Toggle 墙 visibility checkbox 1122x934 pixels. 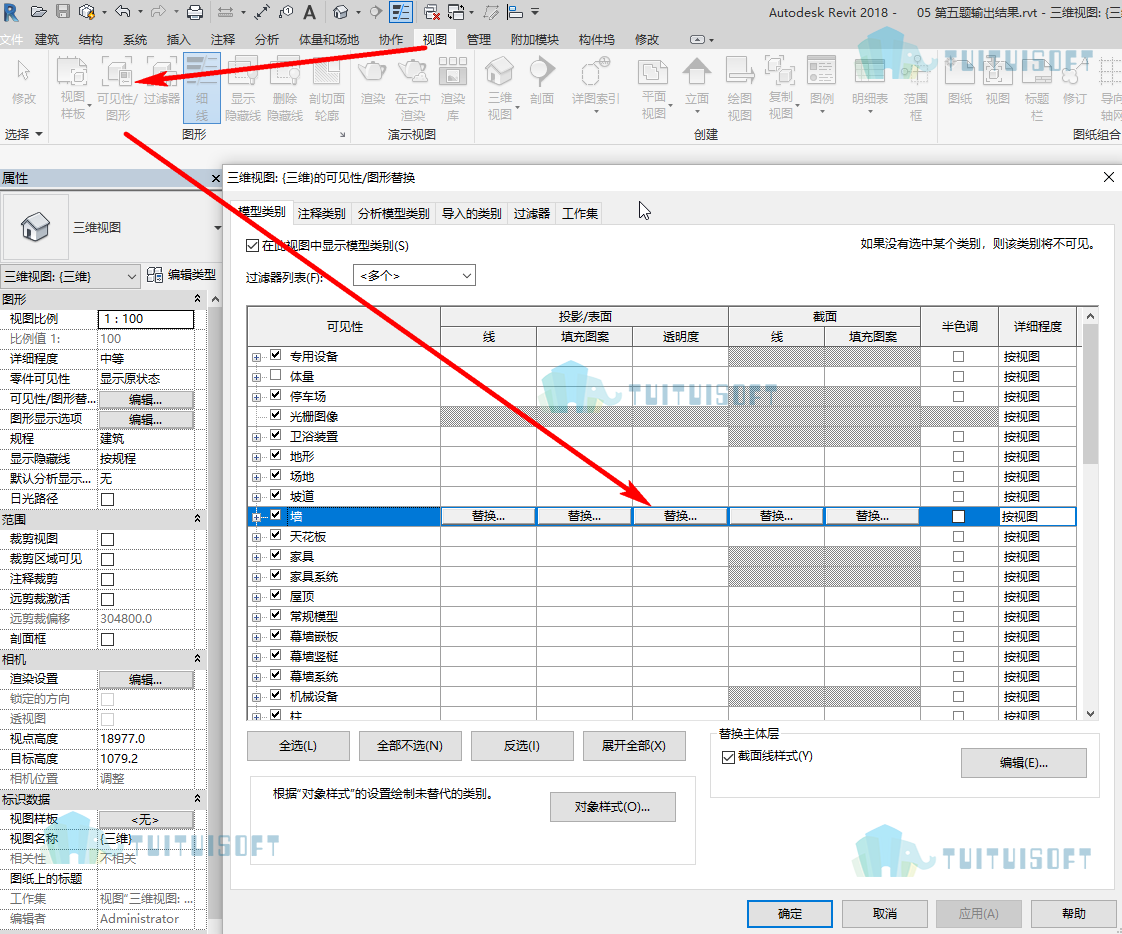(x=275, y=515)
